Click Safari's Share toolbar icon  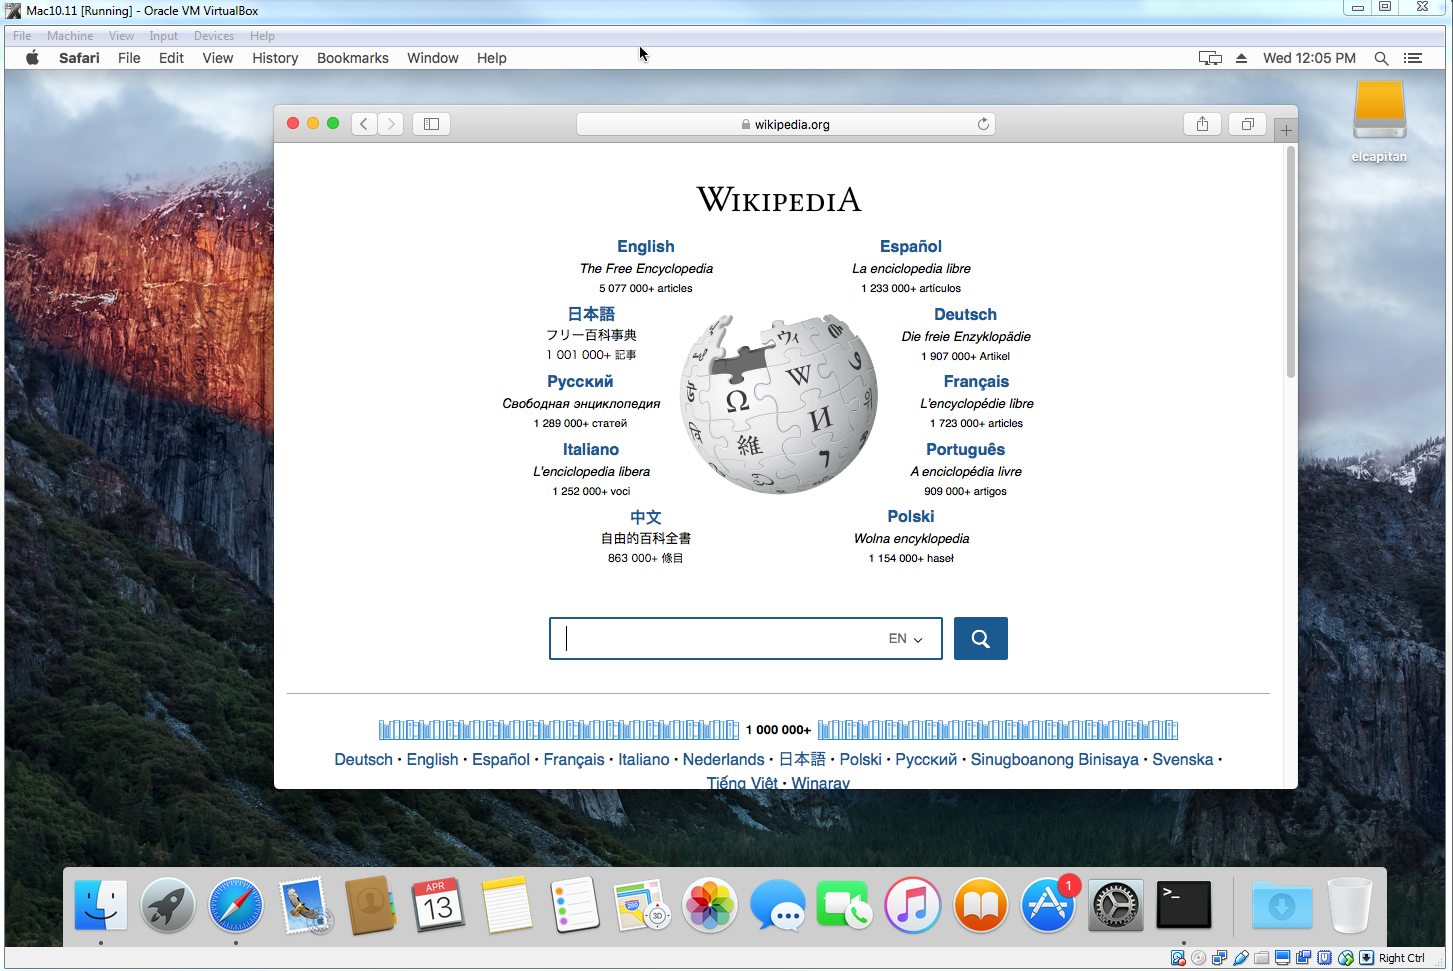click(x=1202, y=124)
